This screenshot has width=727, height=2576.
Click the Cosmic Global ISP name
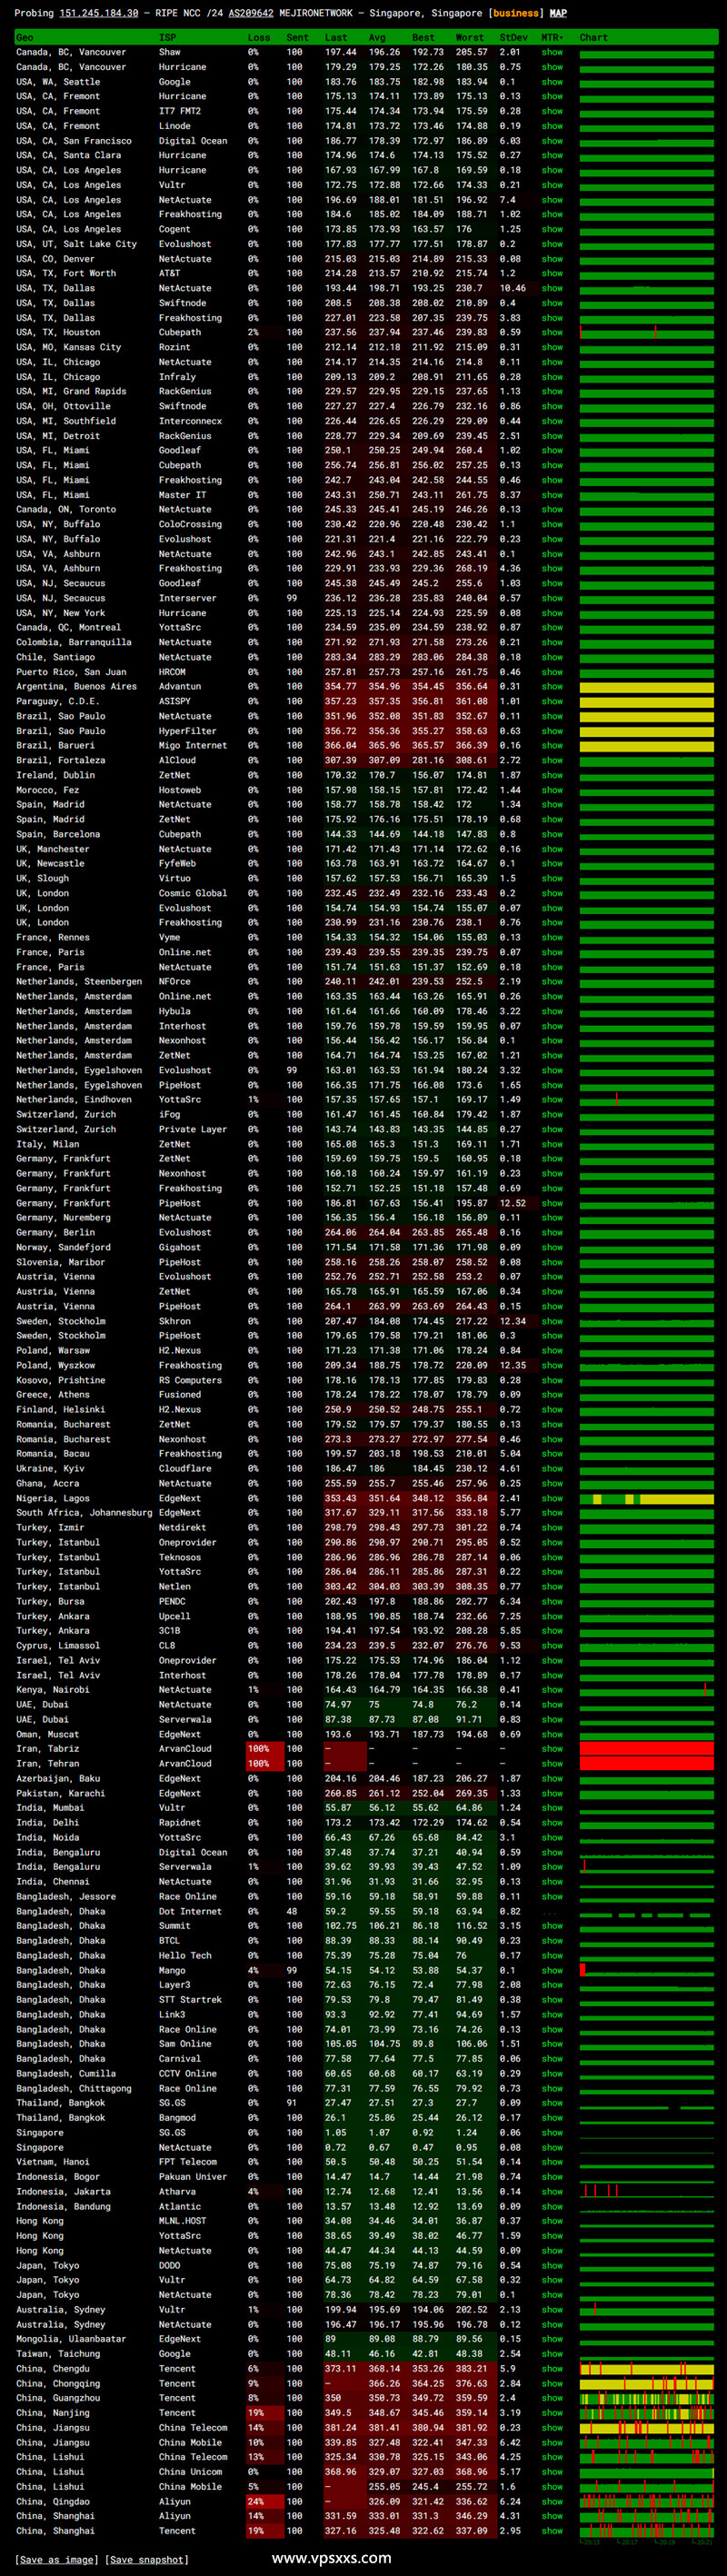point(193,893)
